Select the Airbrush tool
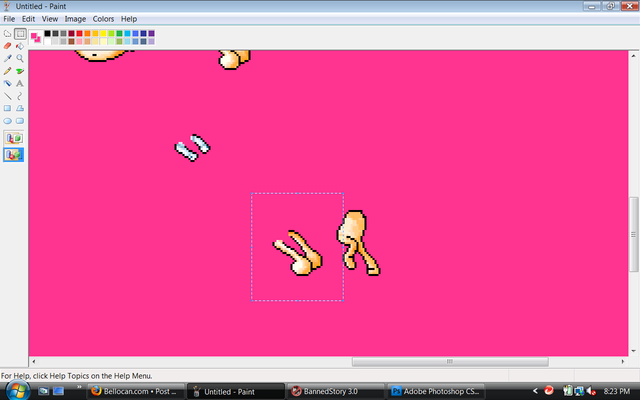Screen dimensions: 640x400 [x=7, y=83]
